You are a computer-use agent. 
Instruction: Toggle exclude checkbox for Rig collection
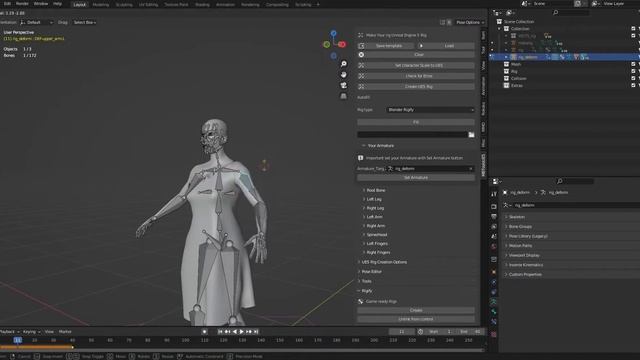pyautogui.click(x=633, y=71)
